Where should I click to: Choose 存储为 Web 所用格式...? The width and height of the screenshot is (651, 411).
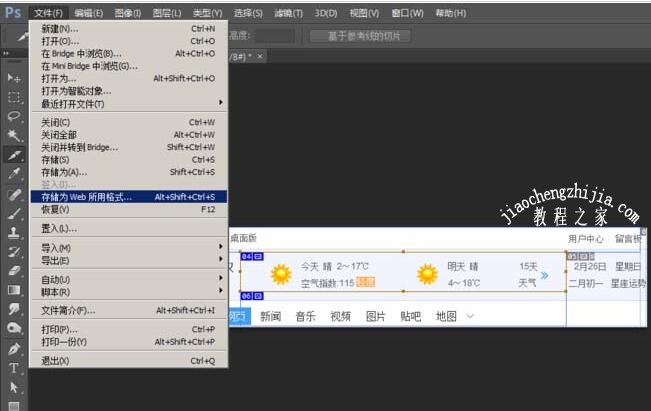[129, 197]
